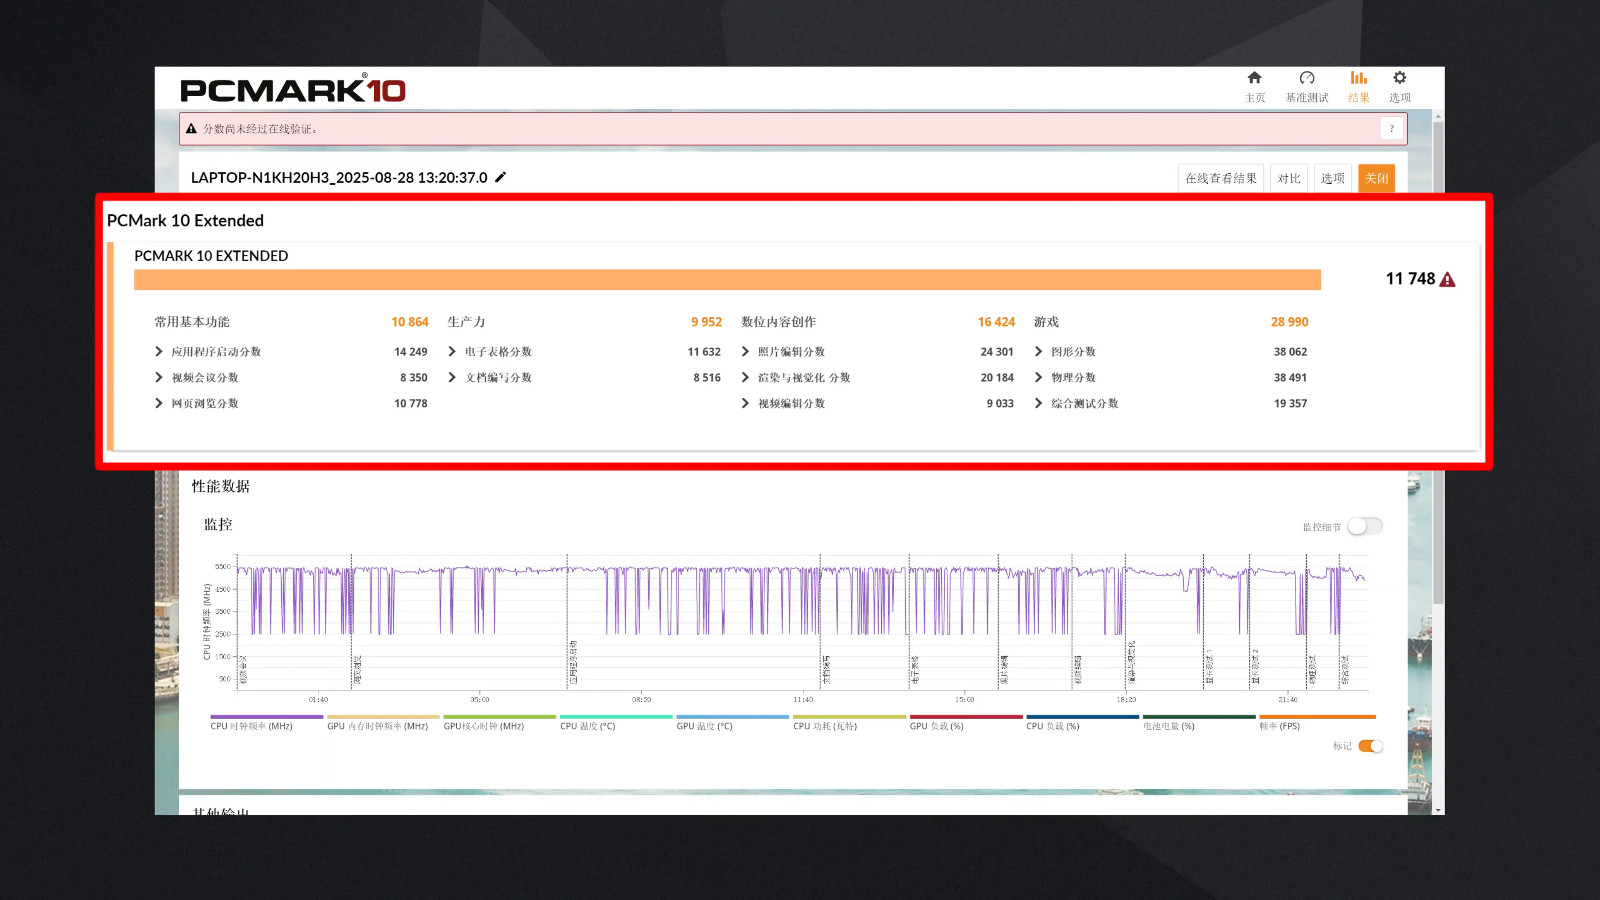Click the value 11 632

point(704,352)
